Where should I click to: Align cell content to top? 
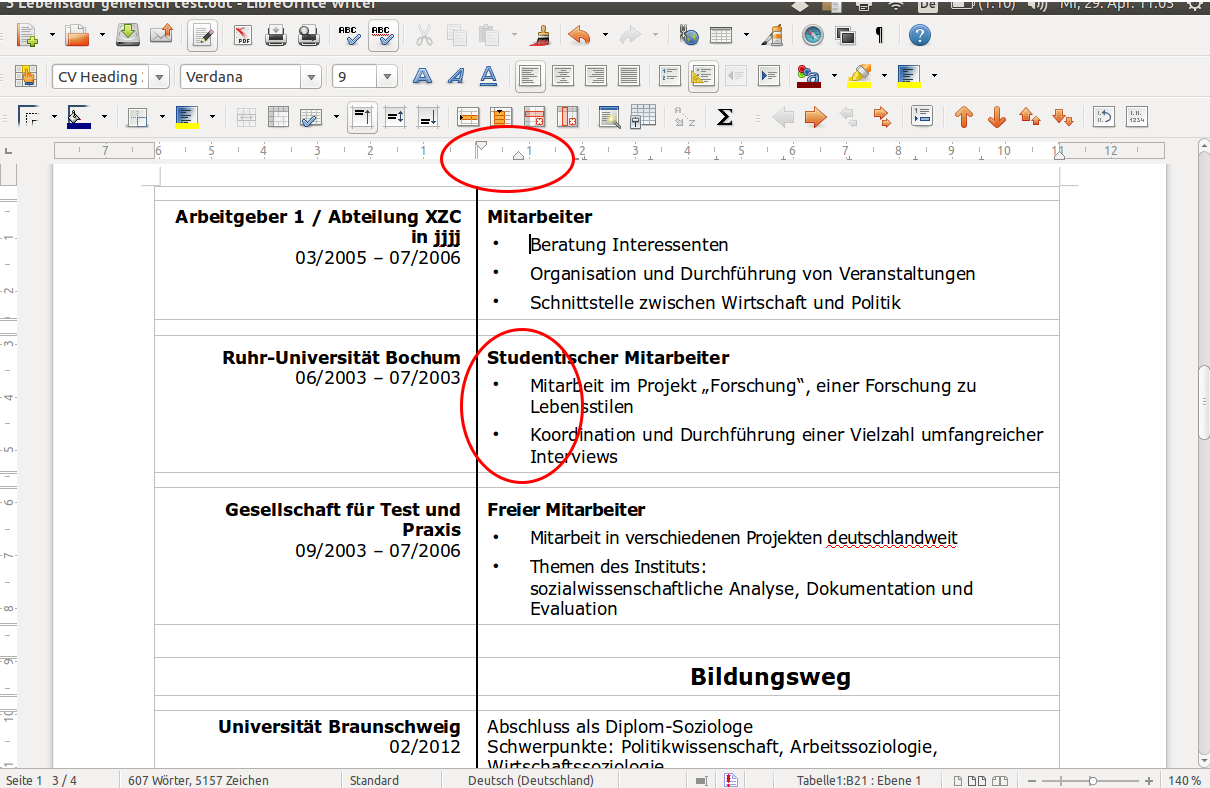(x=362, y=117)
